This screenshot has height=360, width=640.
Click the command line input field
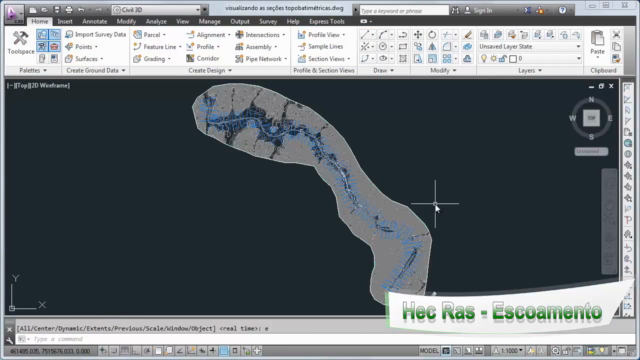pyautogui.click(x=325, y=339)
